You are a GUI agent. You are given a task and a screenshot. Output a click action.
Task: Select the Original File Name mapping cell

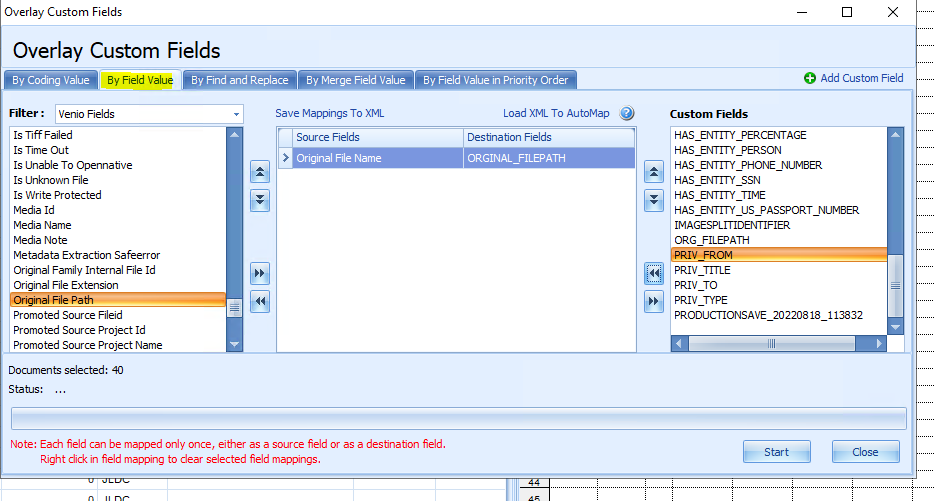[x=378, y=158]
